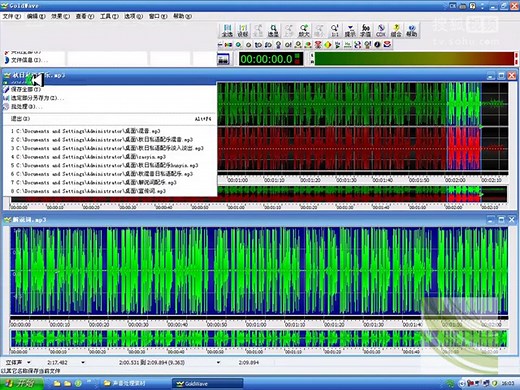Click the Set Markers (设标) toolbar icon
Viewport: 520px width, 390px height.
(243, 31)
